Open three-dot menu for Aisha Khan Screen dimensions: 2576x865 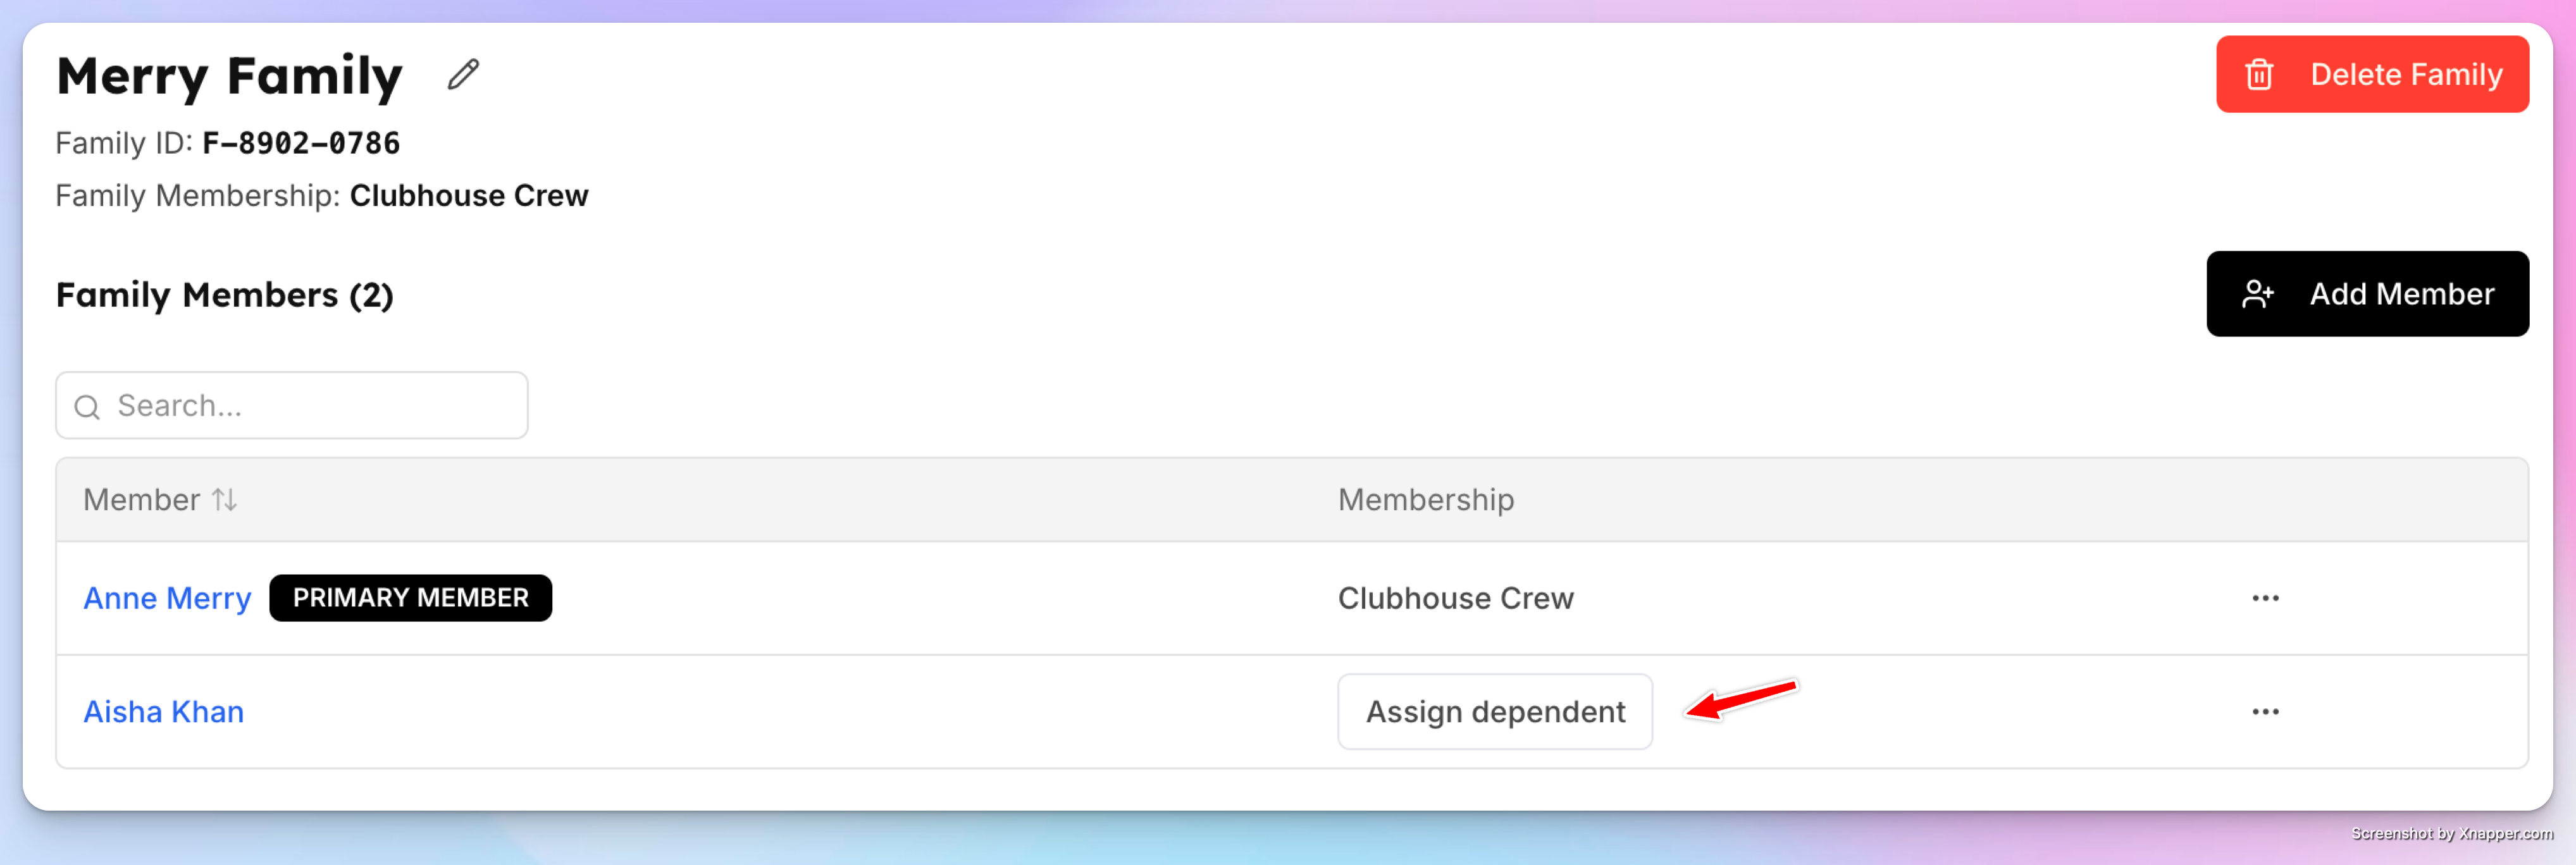[2265, 712]
